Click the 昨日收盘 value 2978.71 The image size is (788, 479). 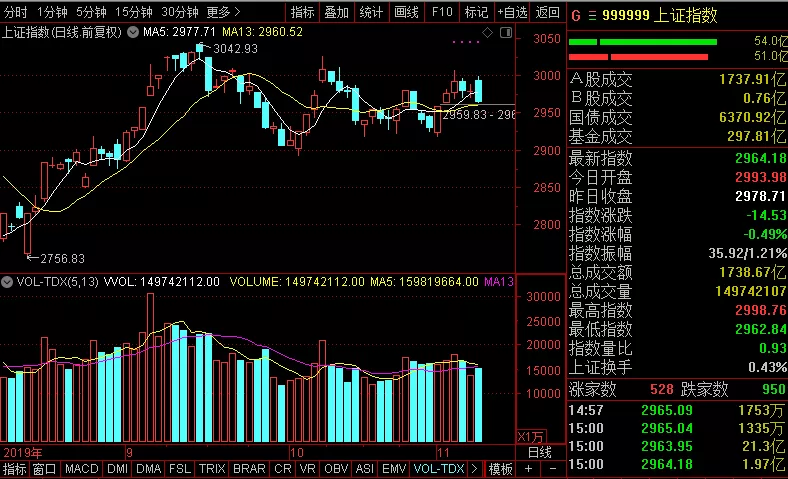pyautogui.click(x=760, y=197)
